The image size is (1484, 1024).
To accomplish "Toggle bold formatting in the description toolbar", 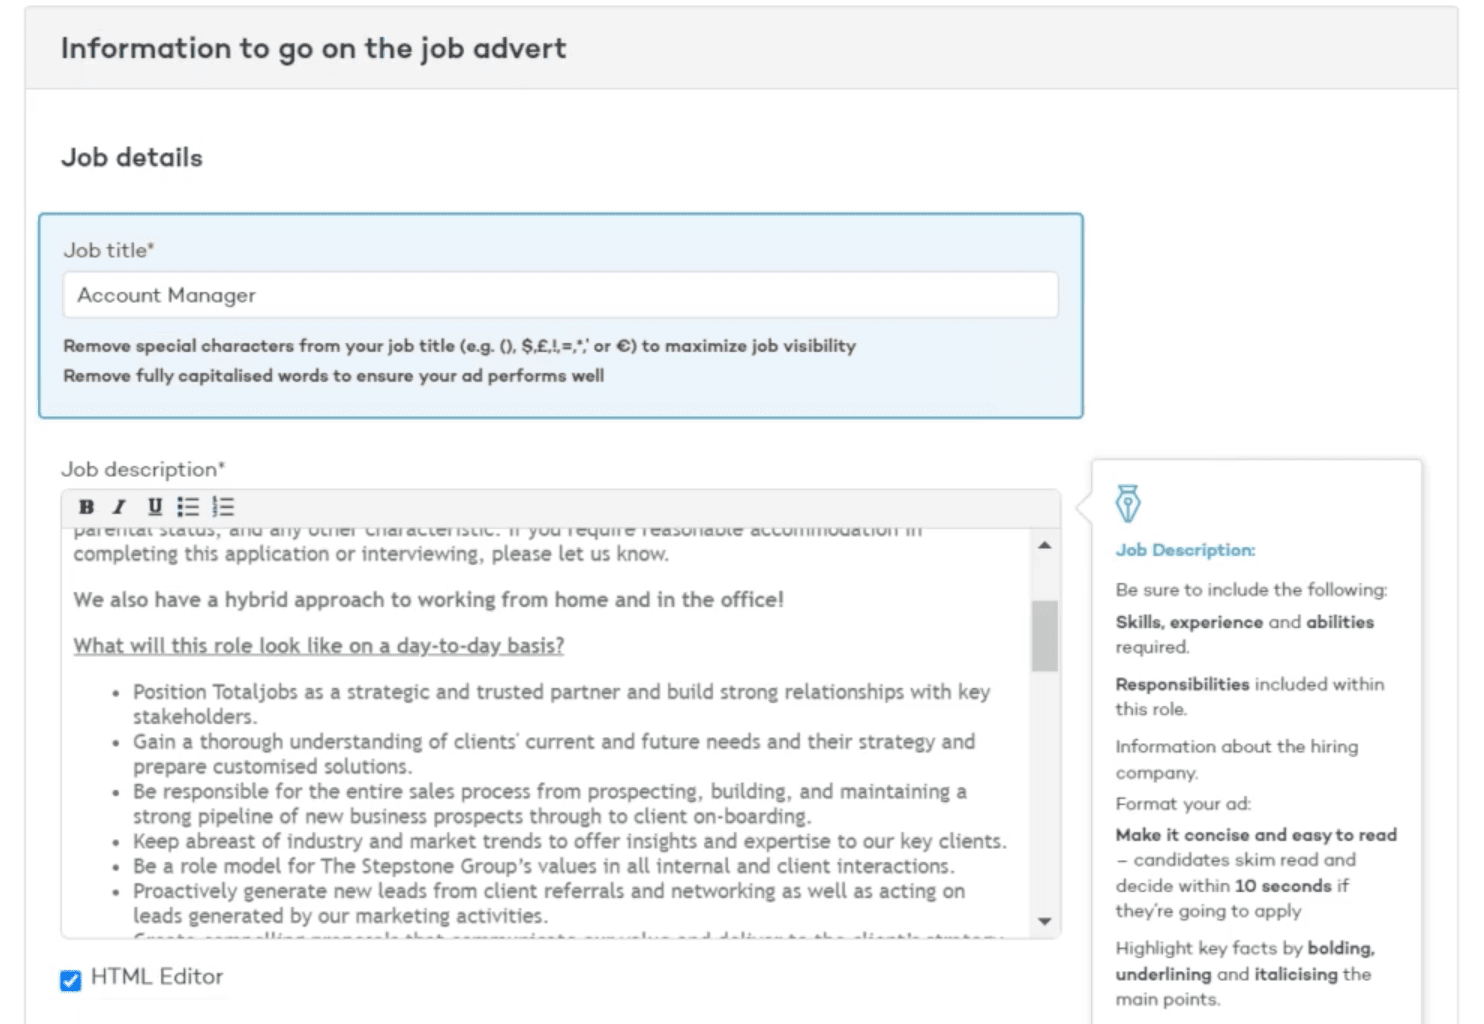I will click(86, 507).
